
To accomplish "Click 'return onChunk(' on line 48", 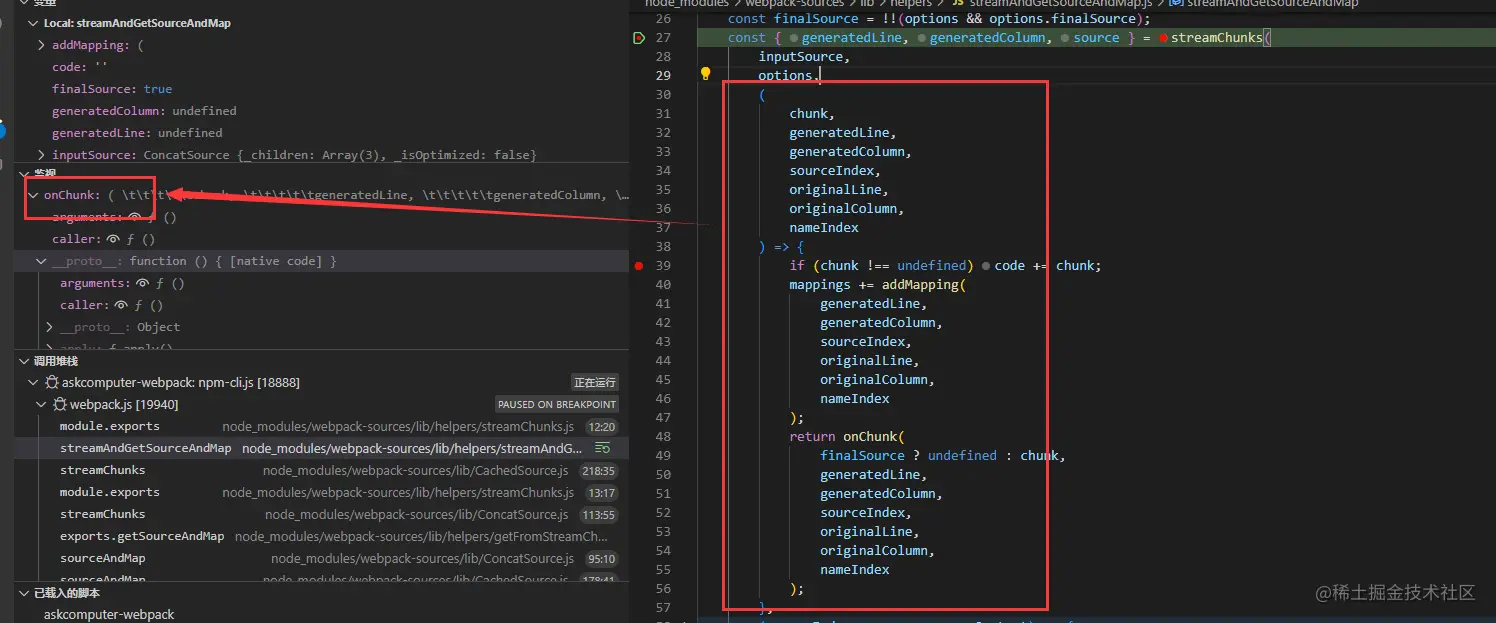I will click(847, 437).
